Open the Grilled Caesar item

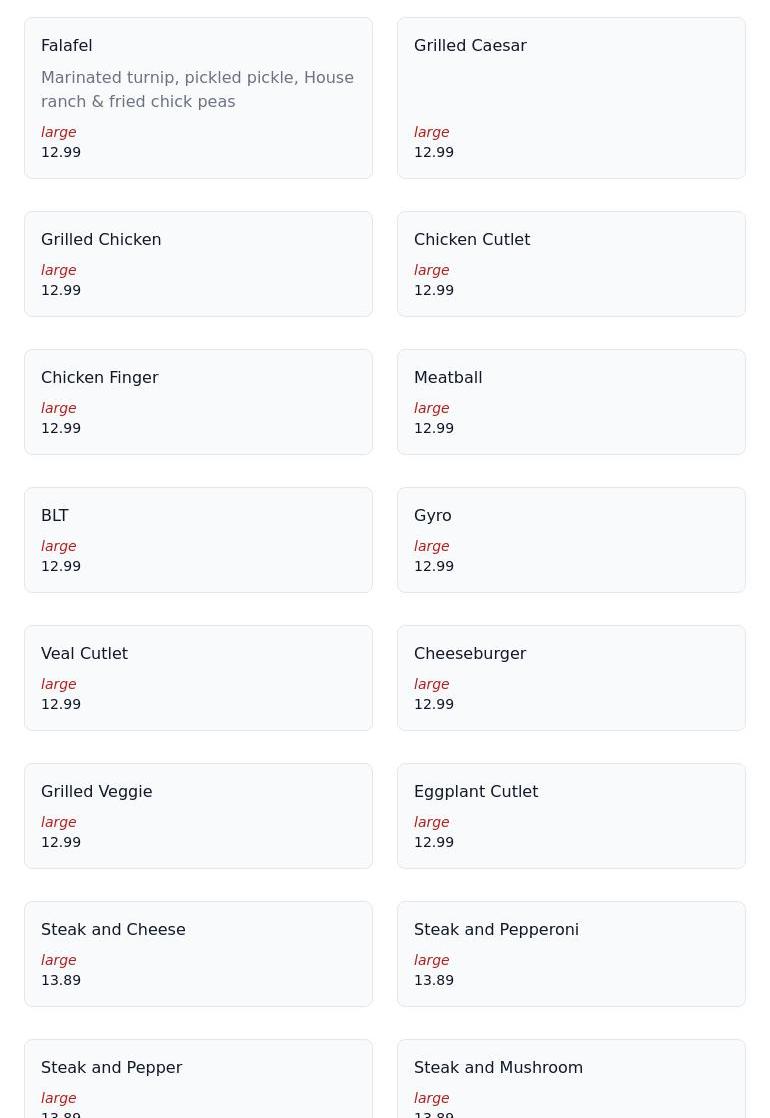571,98
